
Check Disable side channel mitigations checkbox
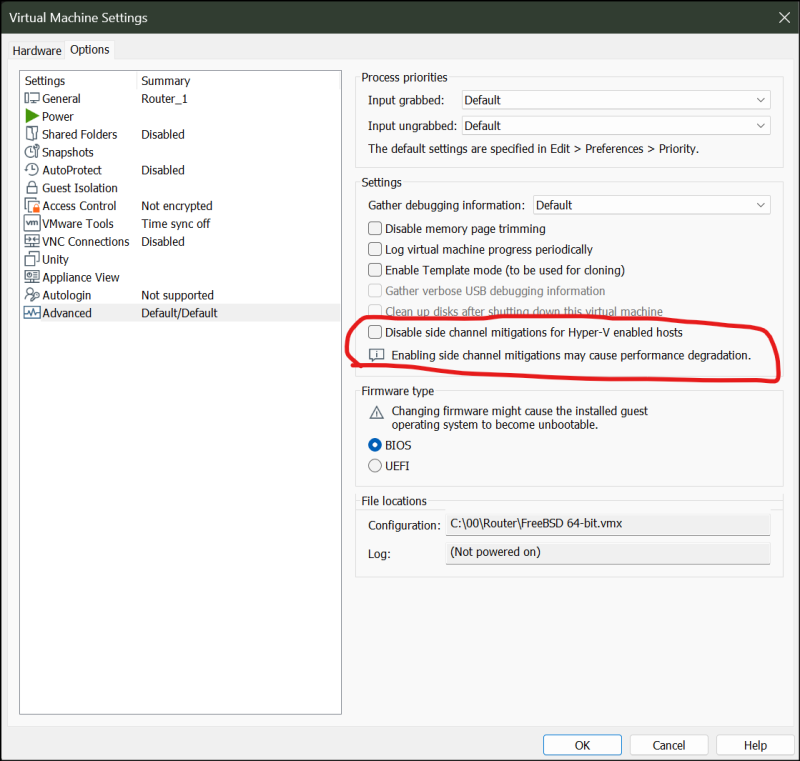pyautogui.click(x=375, y=332)
